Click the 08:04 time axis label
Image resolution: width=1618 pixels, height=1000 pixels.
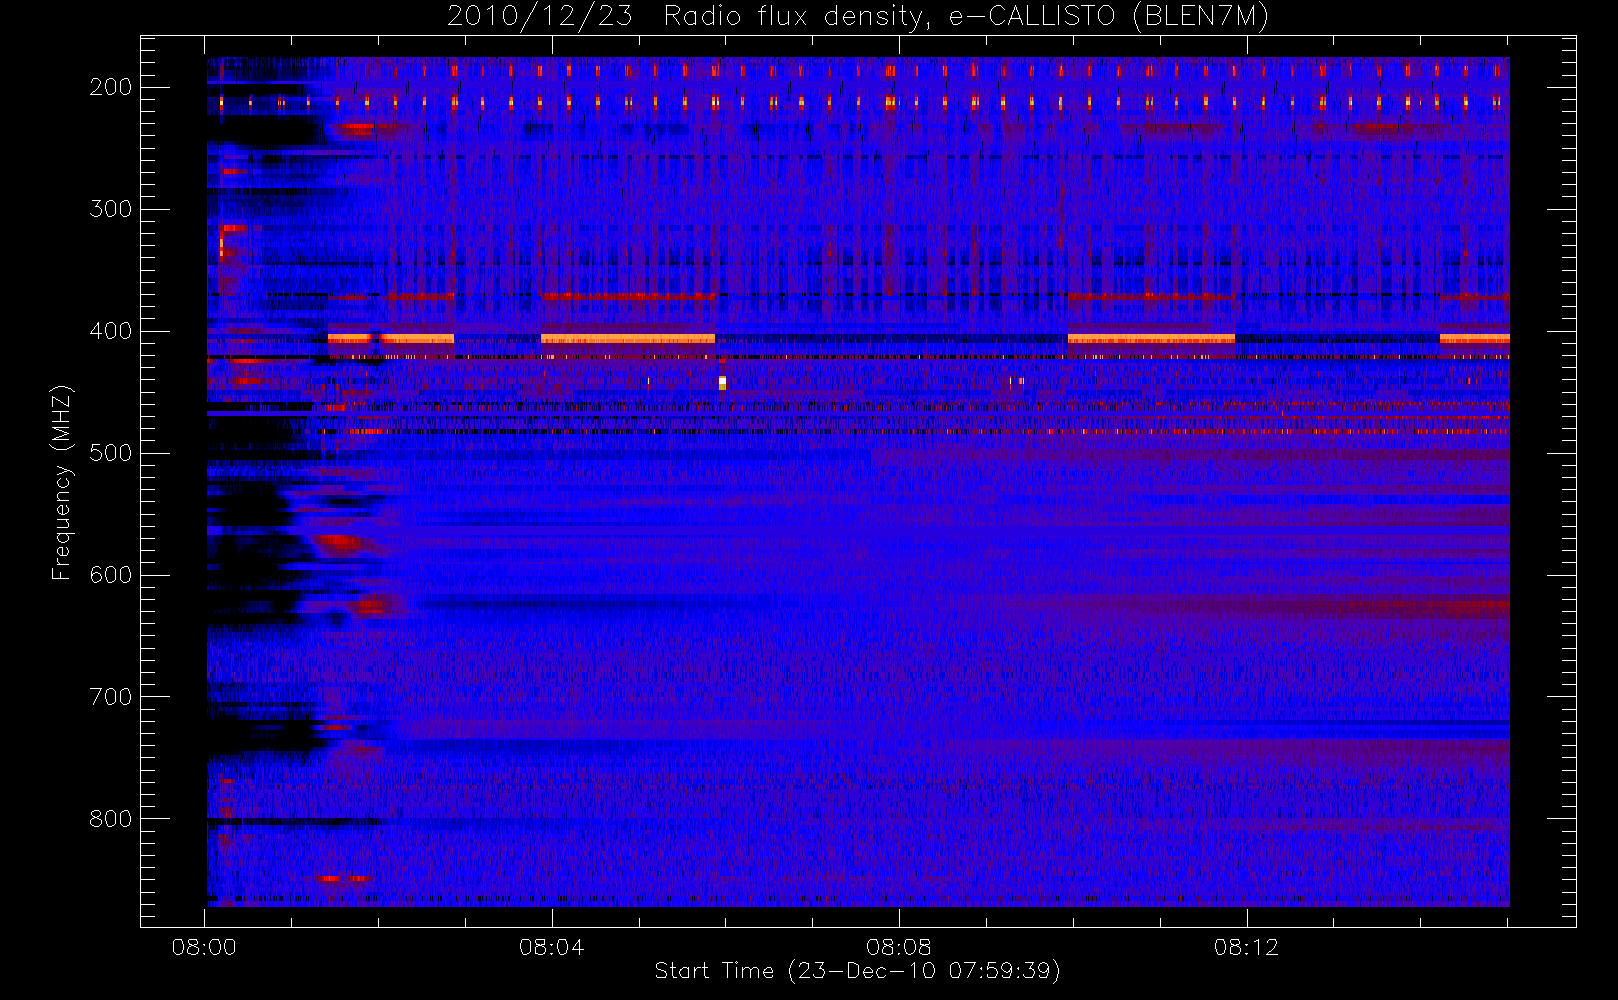pyautogui.click(x=551, y=947)
